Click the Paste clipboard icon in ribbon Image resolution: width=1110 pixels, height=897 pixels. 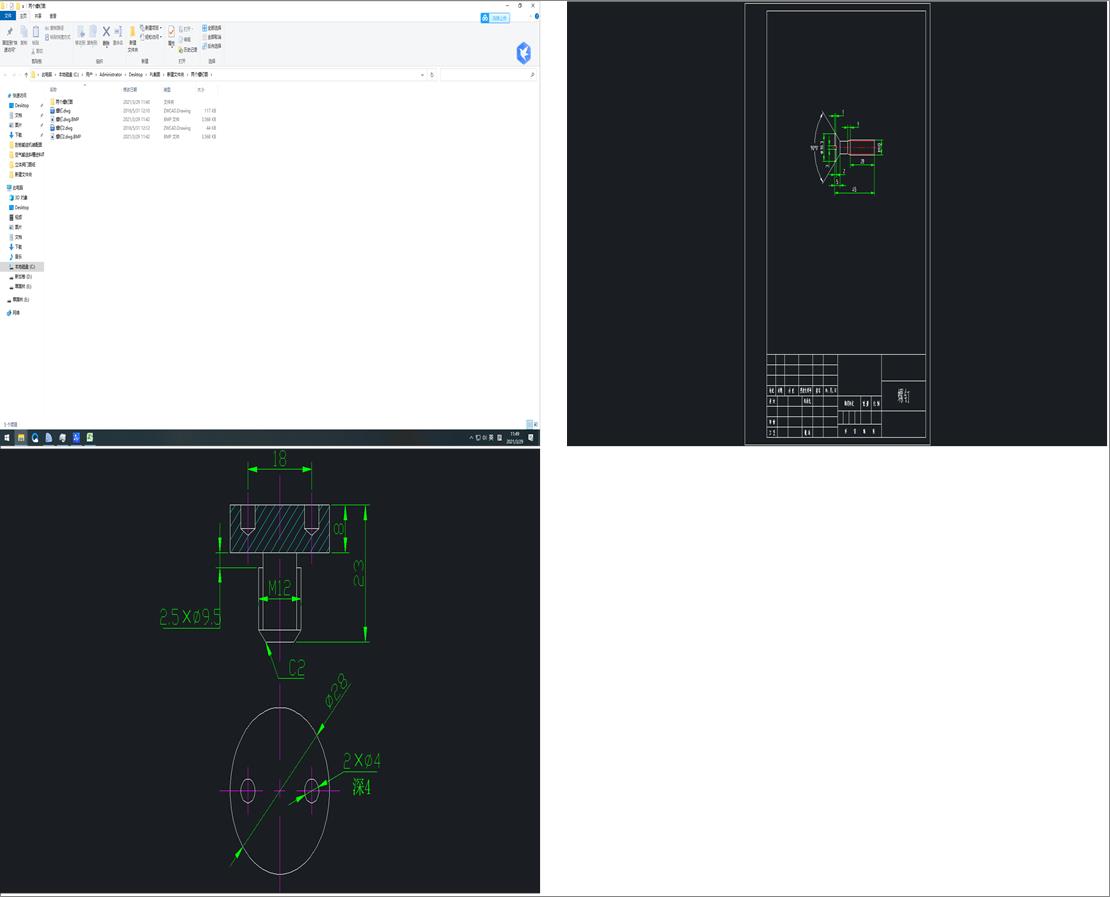click(x=35, y=32)
